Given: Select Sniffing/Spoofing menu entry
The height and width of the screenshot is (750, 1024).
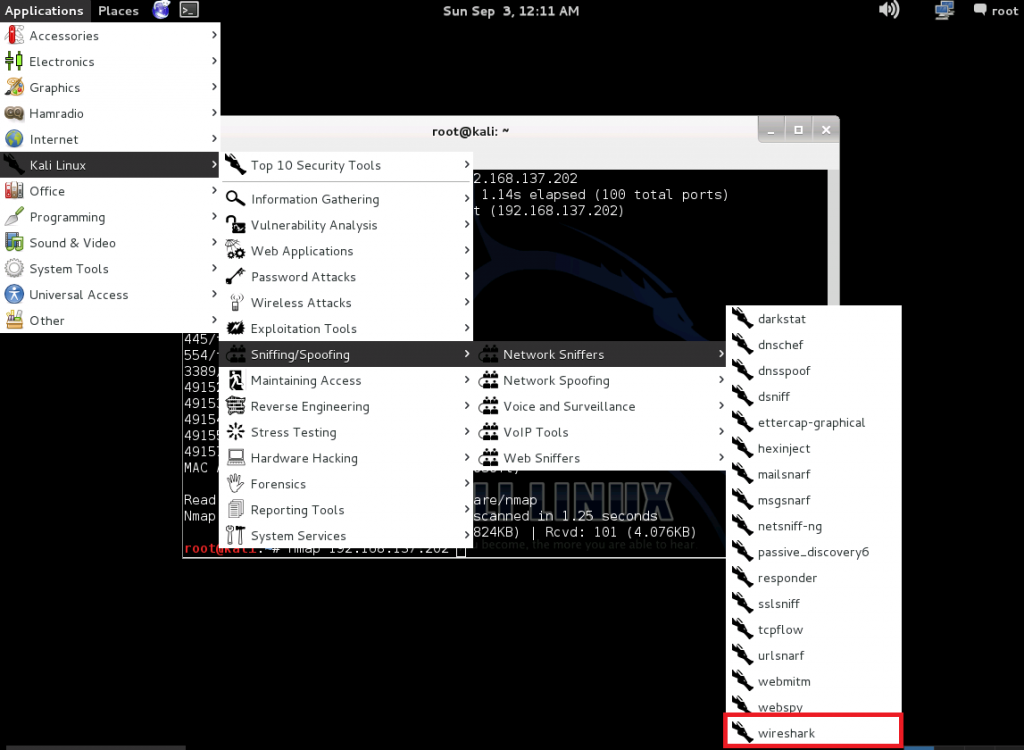Looking at the screenshot, I should [x=346, y=354].
